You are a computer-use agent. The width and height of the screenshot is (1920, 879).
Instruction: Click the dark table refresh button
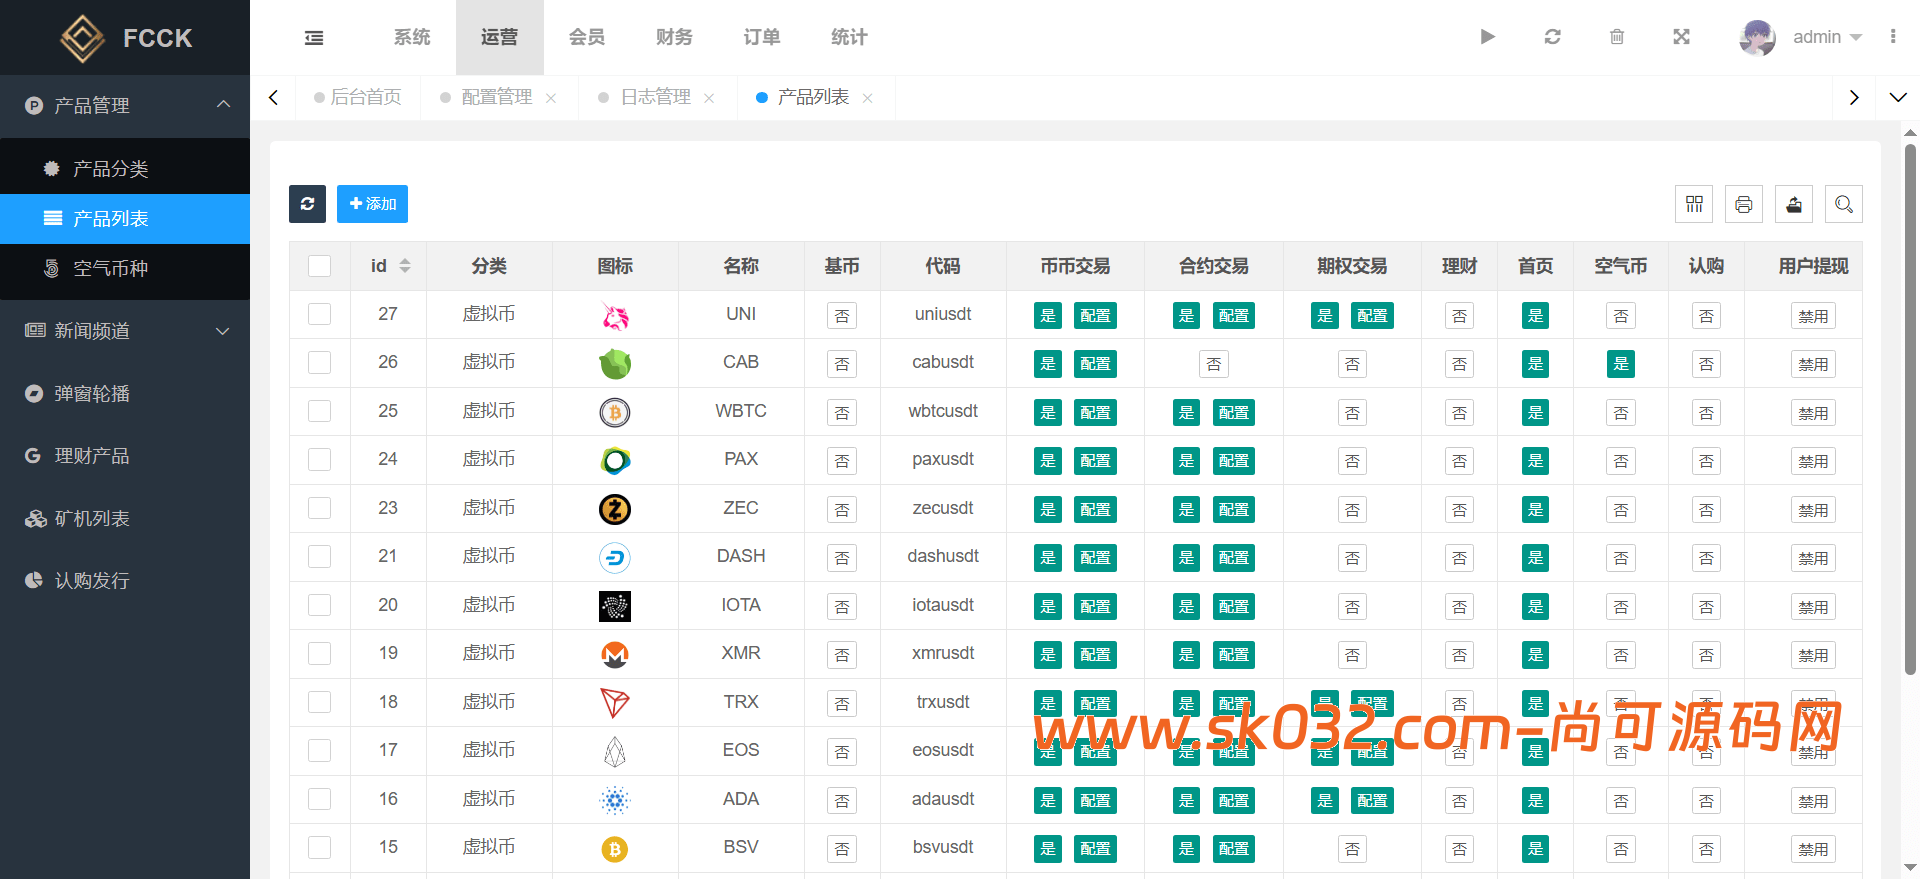307,204
